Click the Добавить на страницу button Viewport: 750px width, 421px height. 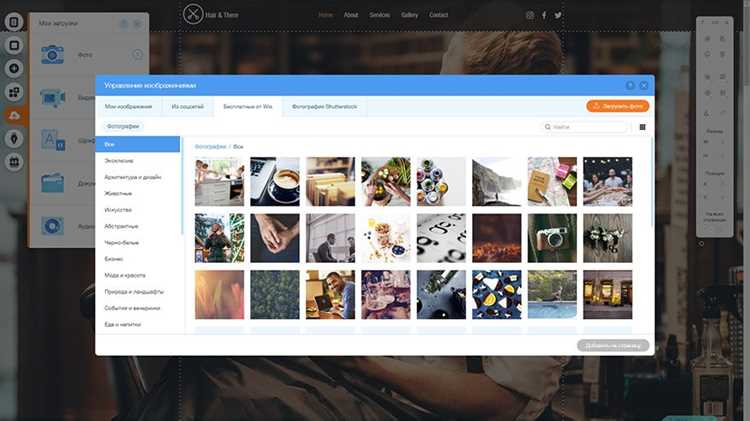click(613, 345)
